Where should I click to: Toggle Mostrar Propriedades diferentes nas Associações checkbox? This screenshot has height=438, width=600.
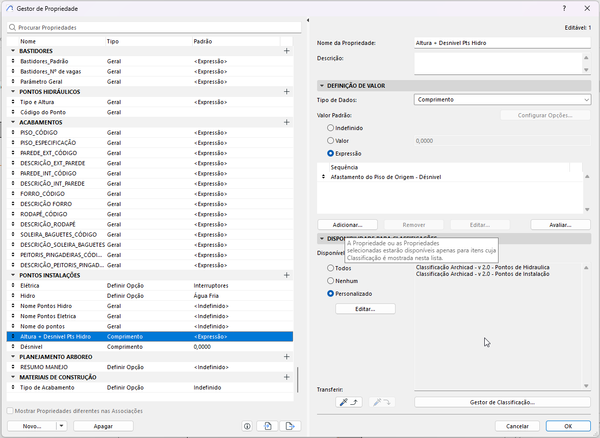tap(10, 411)
